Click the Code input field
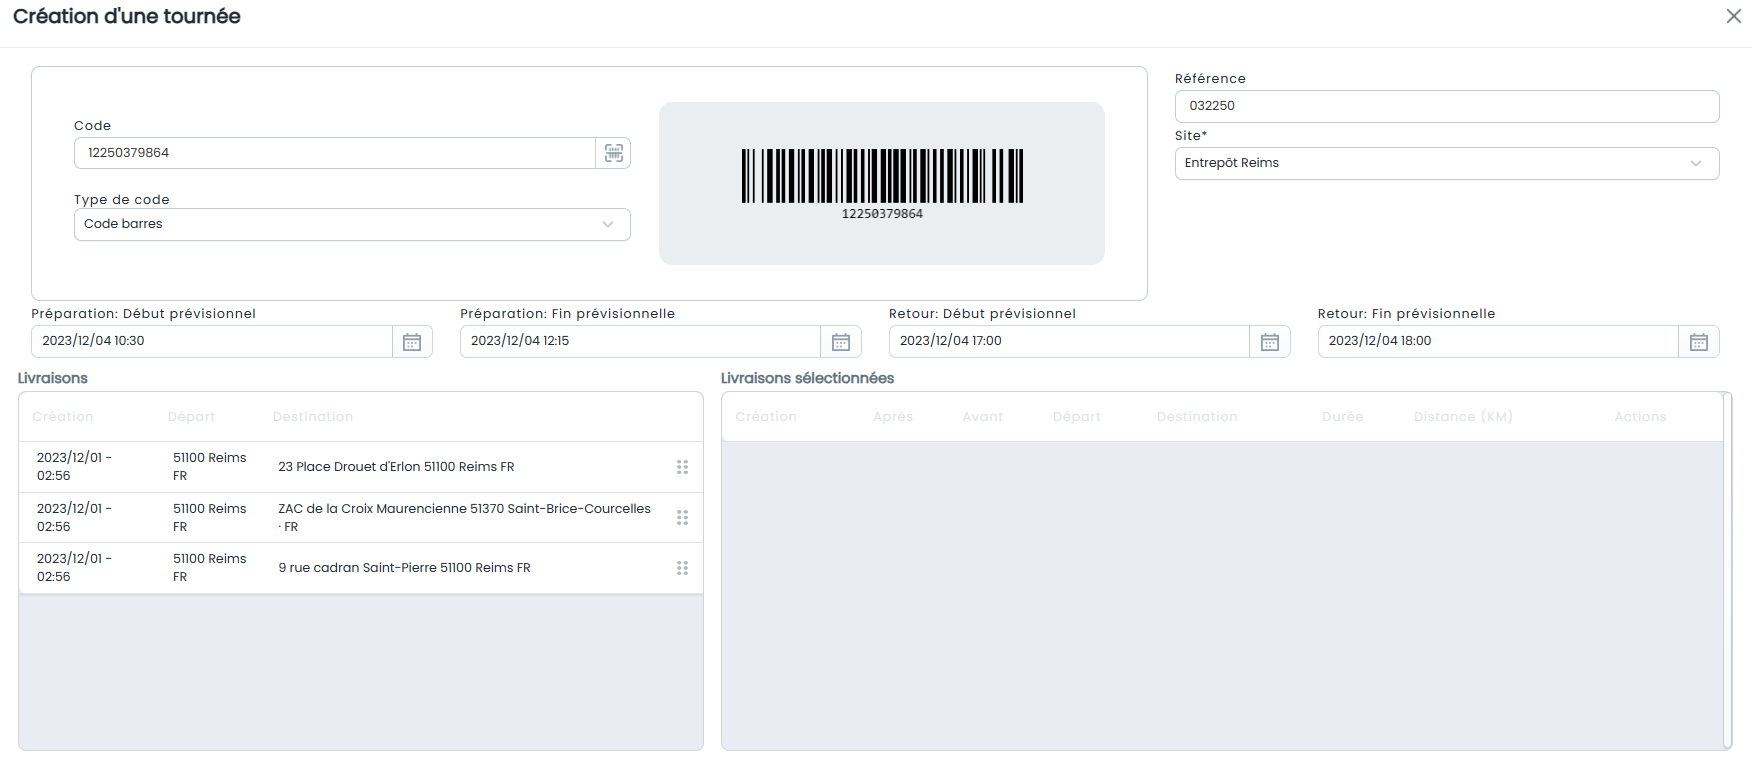 (335, 153)
